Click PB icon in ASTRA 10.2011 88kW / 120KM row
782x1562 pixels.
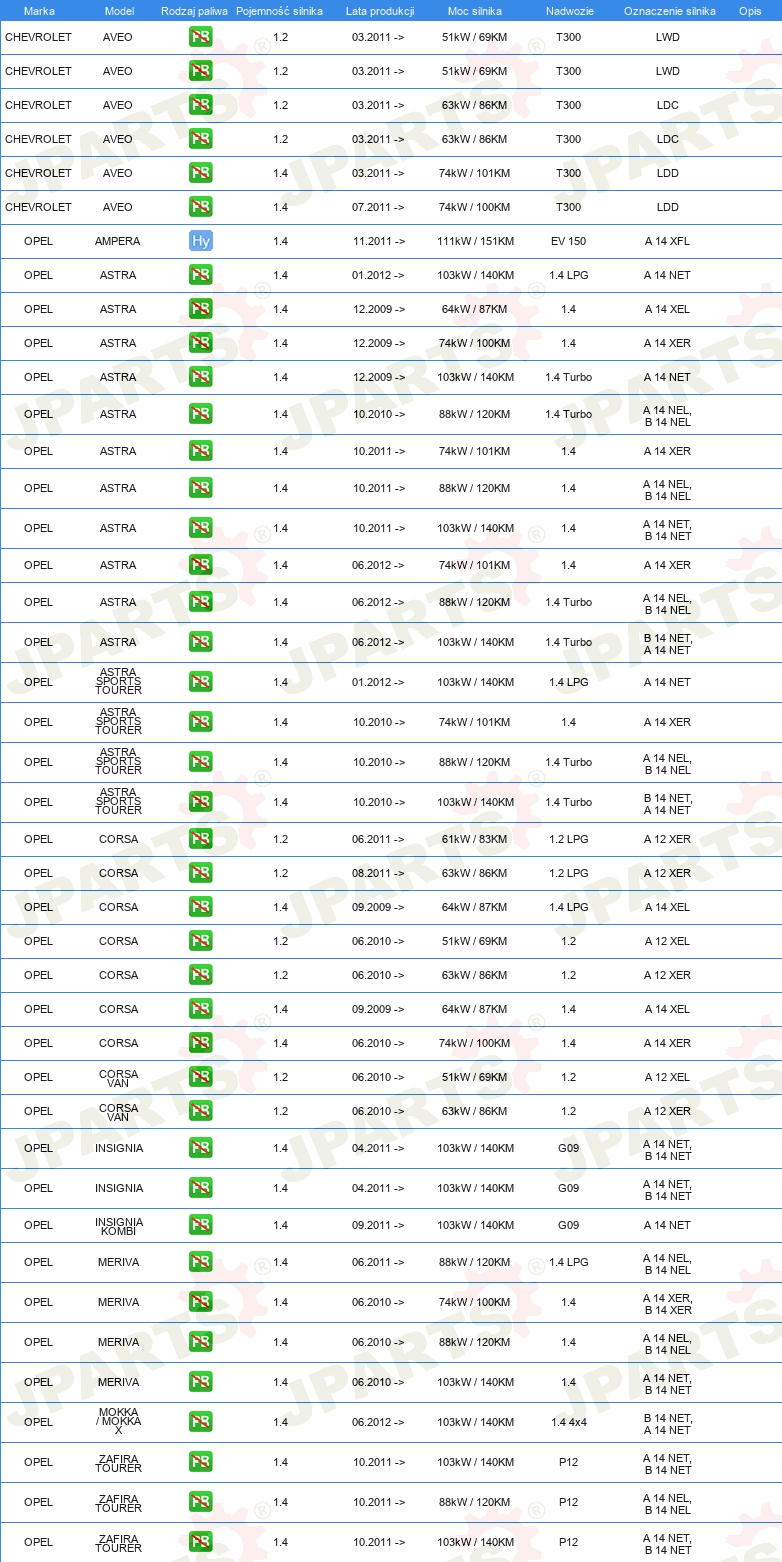pyautogui.click(x=201, y=488)
